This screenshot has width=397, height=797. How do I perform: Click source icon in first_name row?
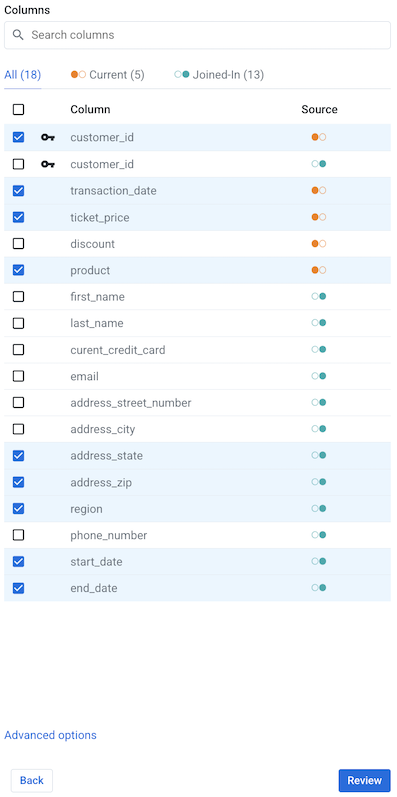[319, 296]
